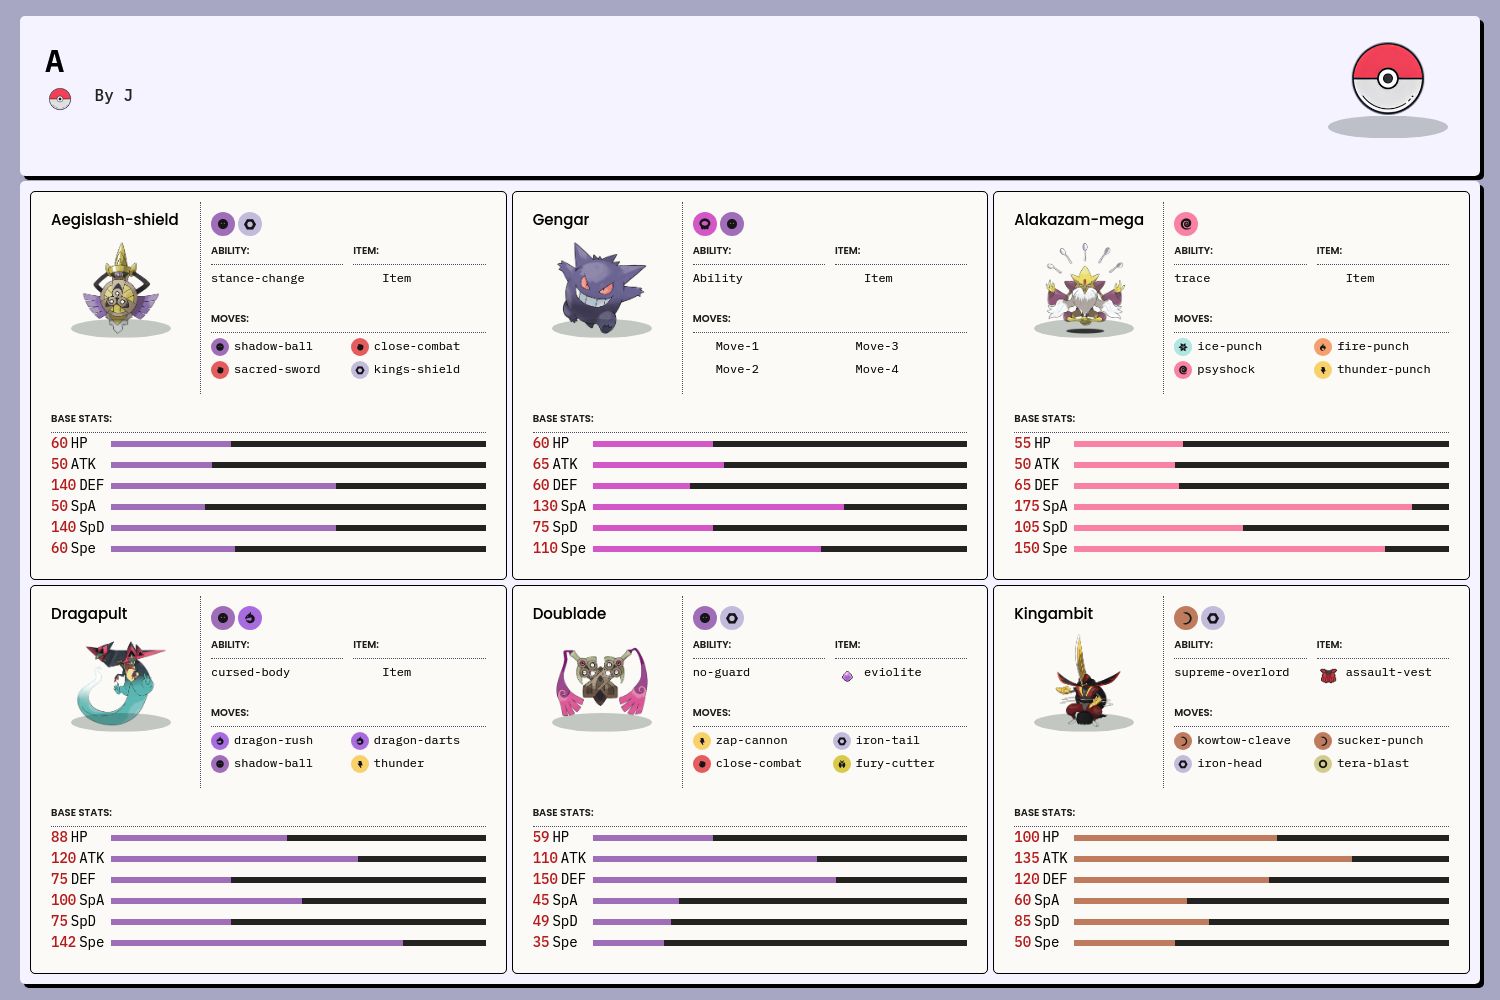Click the kings-shield move on Aegislash-shield
This screenshot has height=1000, width=1500.
point(416,370)
